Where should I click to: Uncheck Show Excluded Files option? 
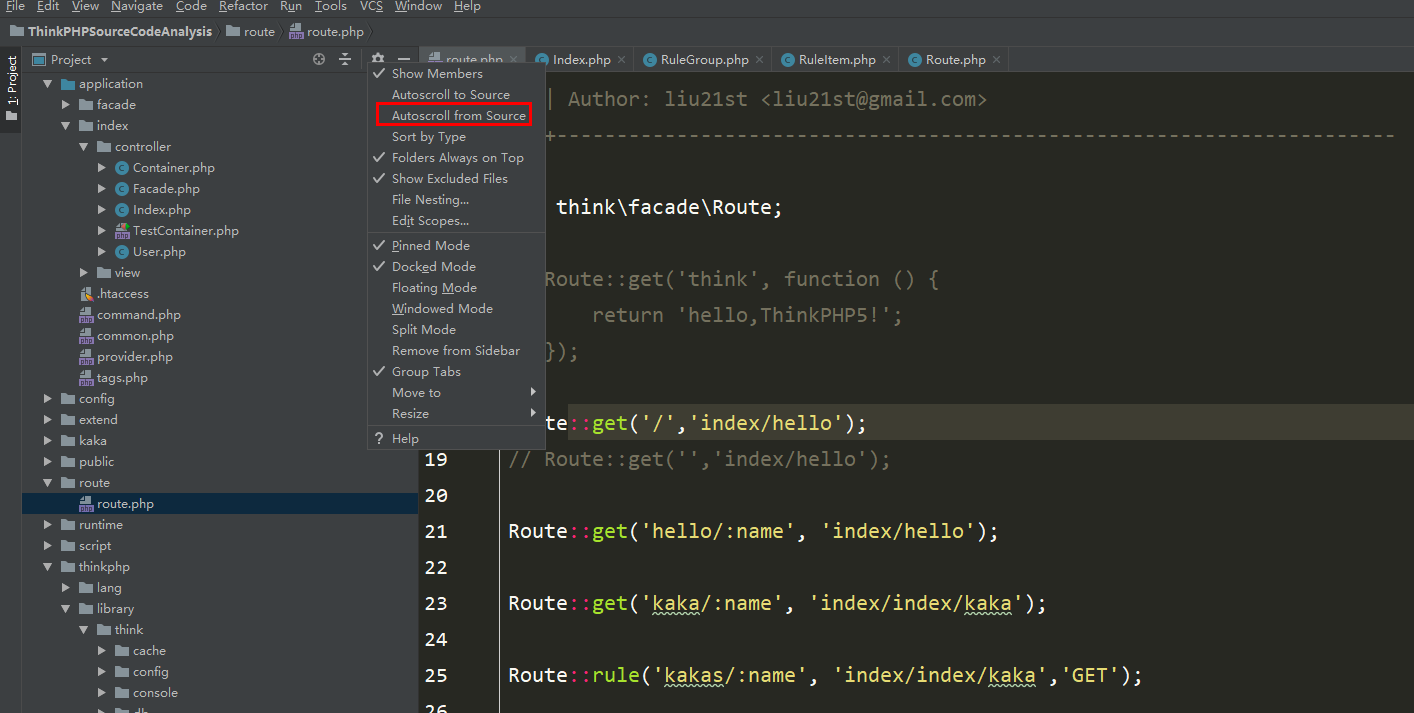[449, 179]
